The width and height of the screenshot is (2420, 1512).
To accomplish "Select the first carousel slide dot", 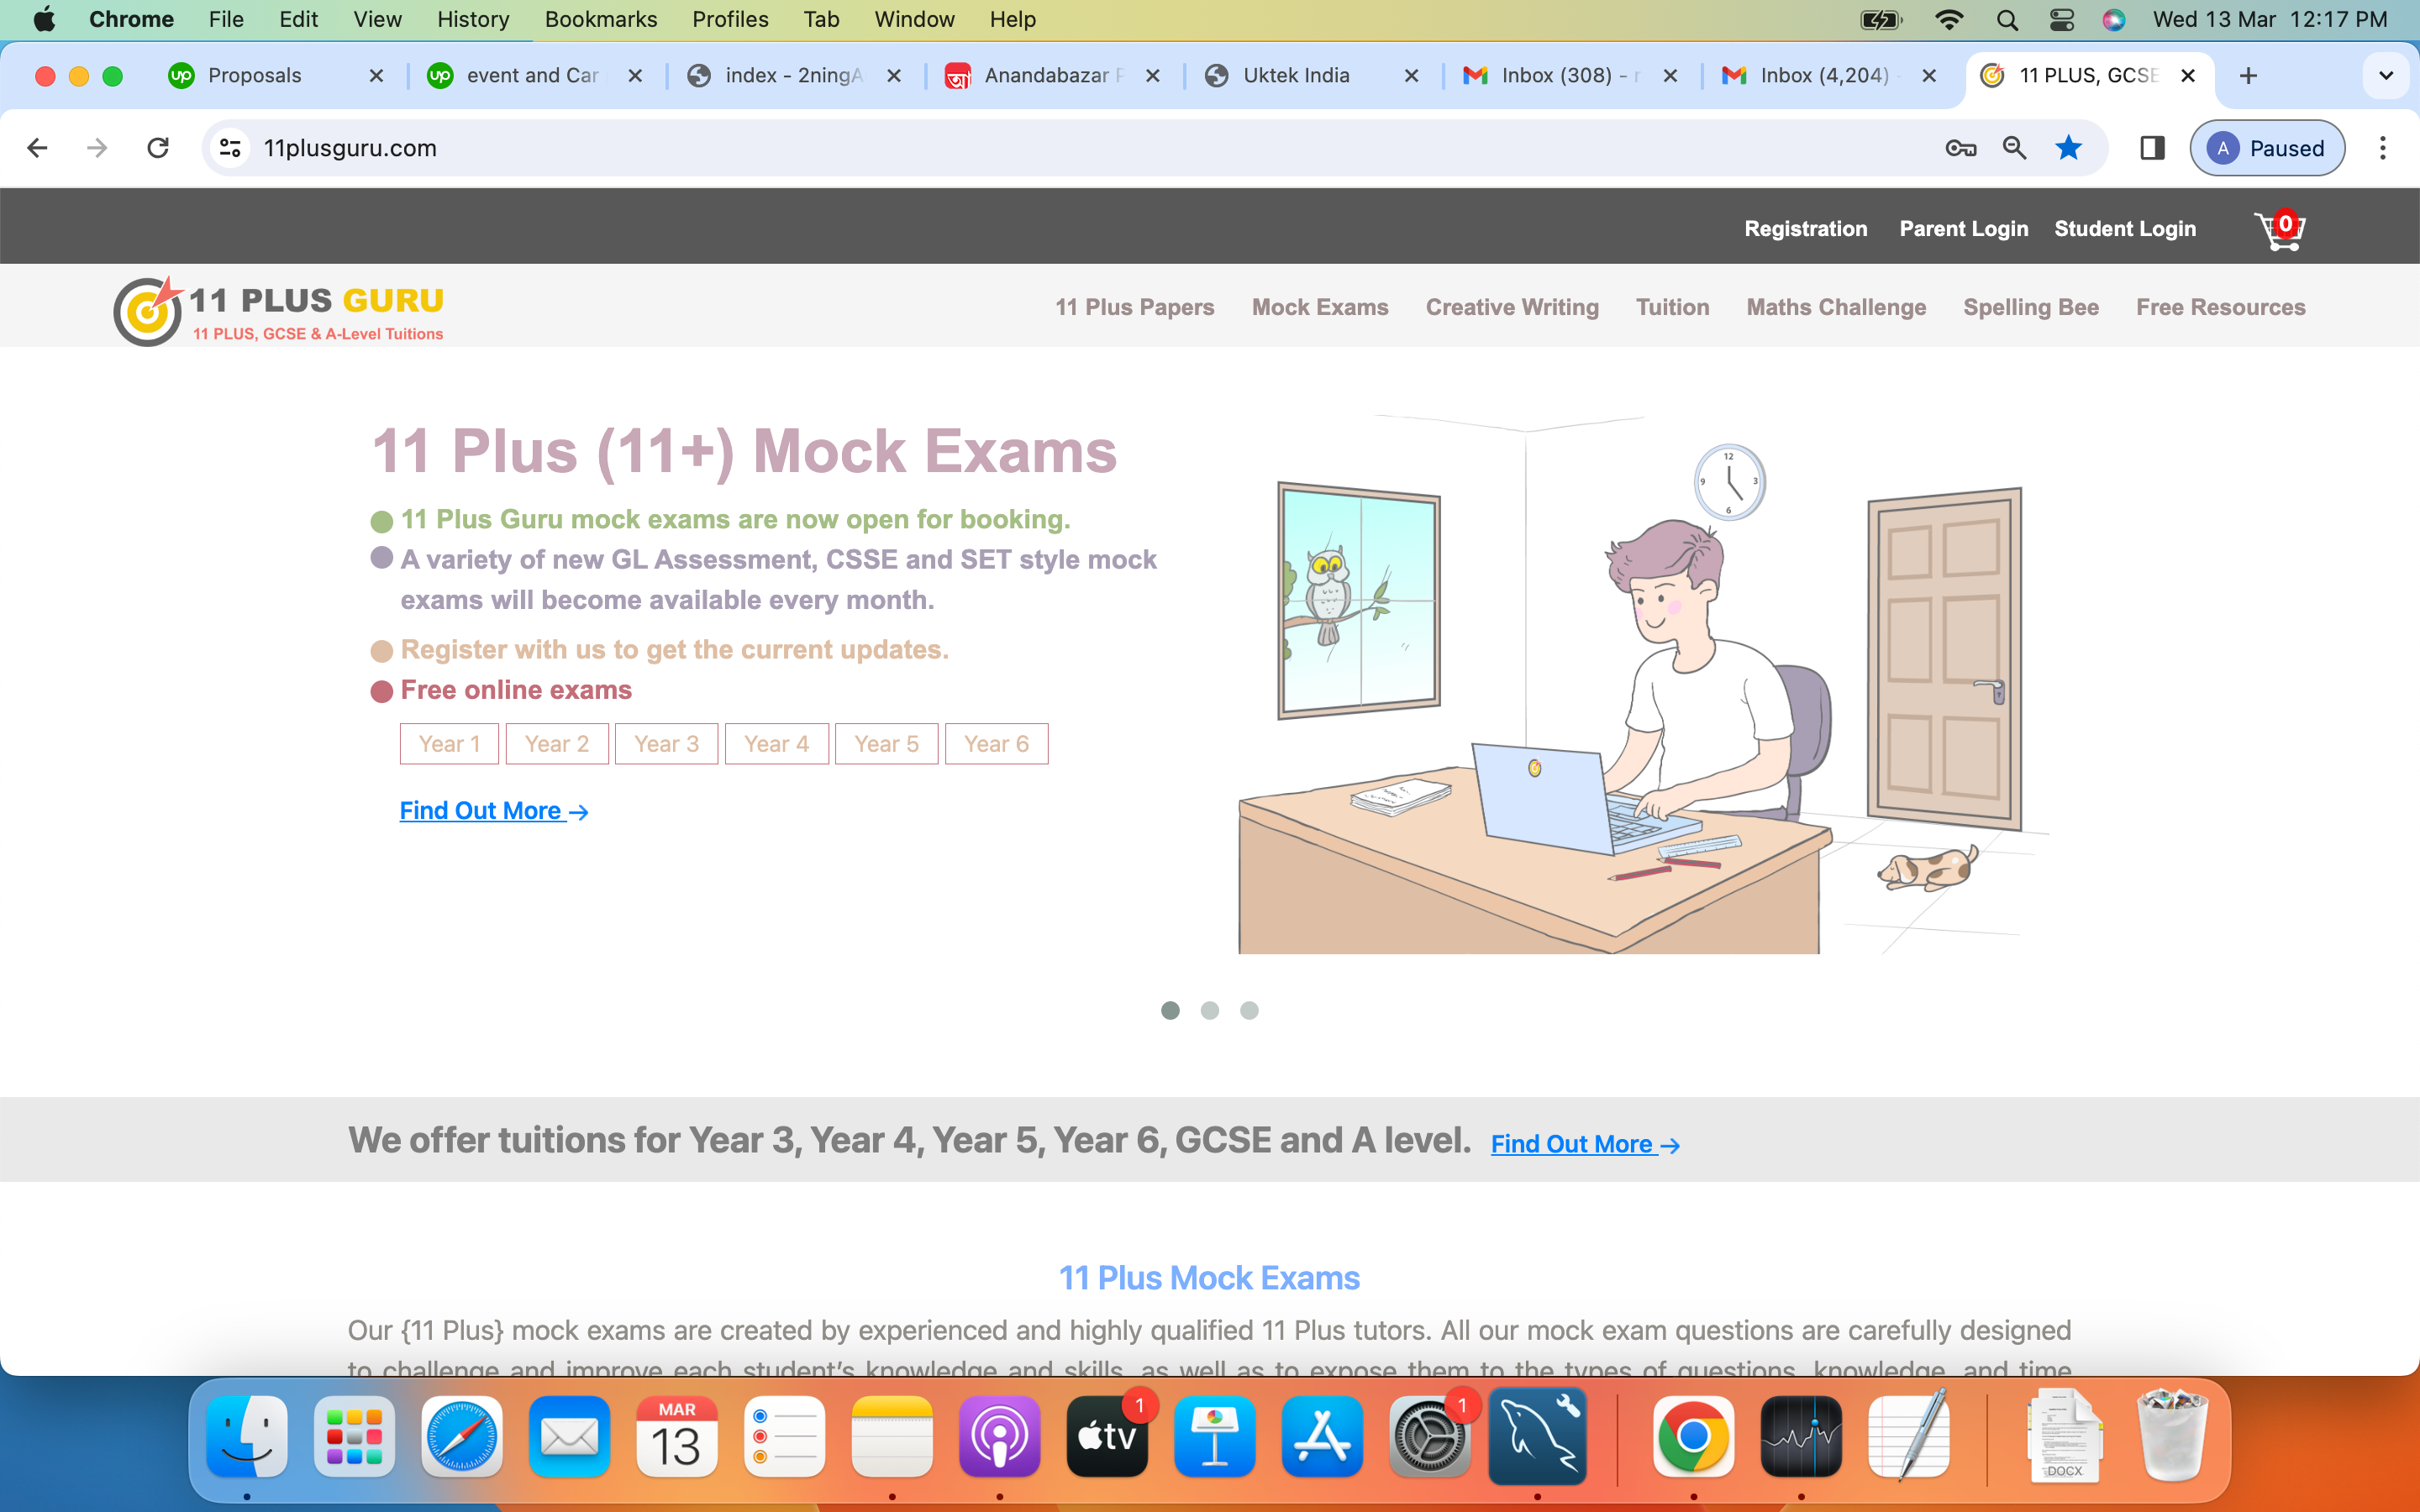I will point(1170,1010).
